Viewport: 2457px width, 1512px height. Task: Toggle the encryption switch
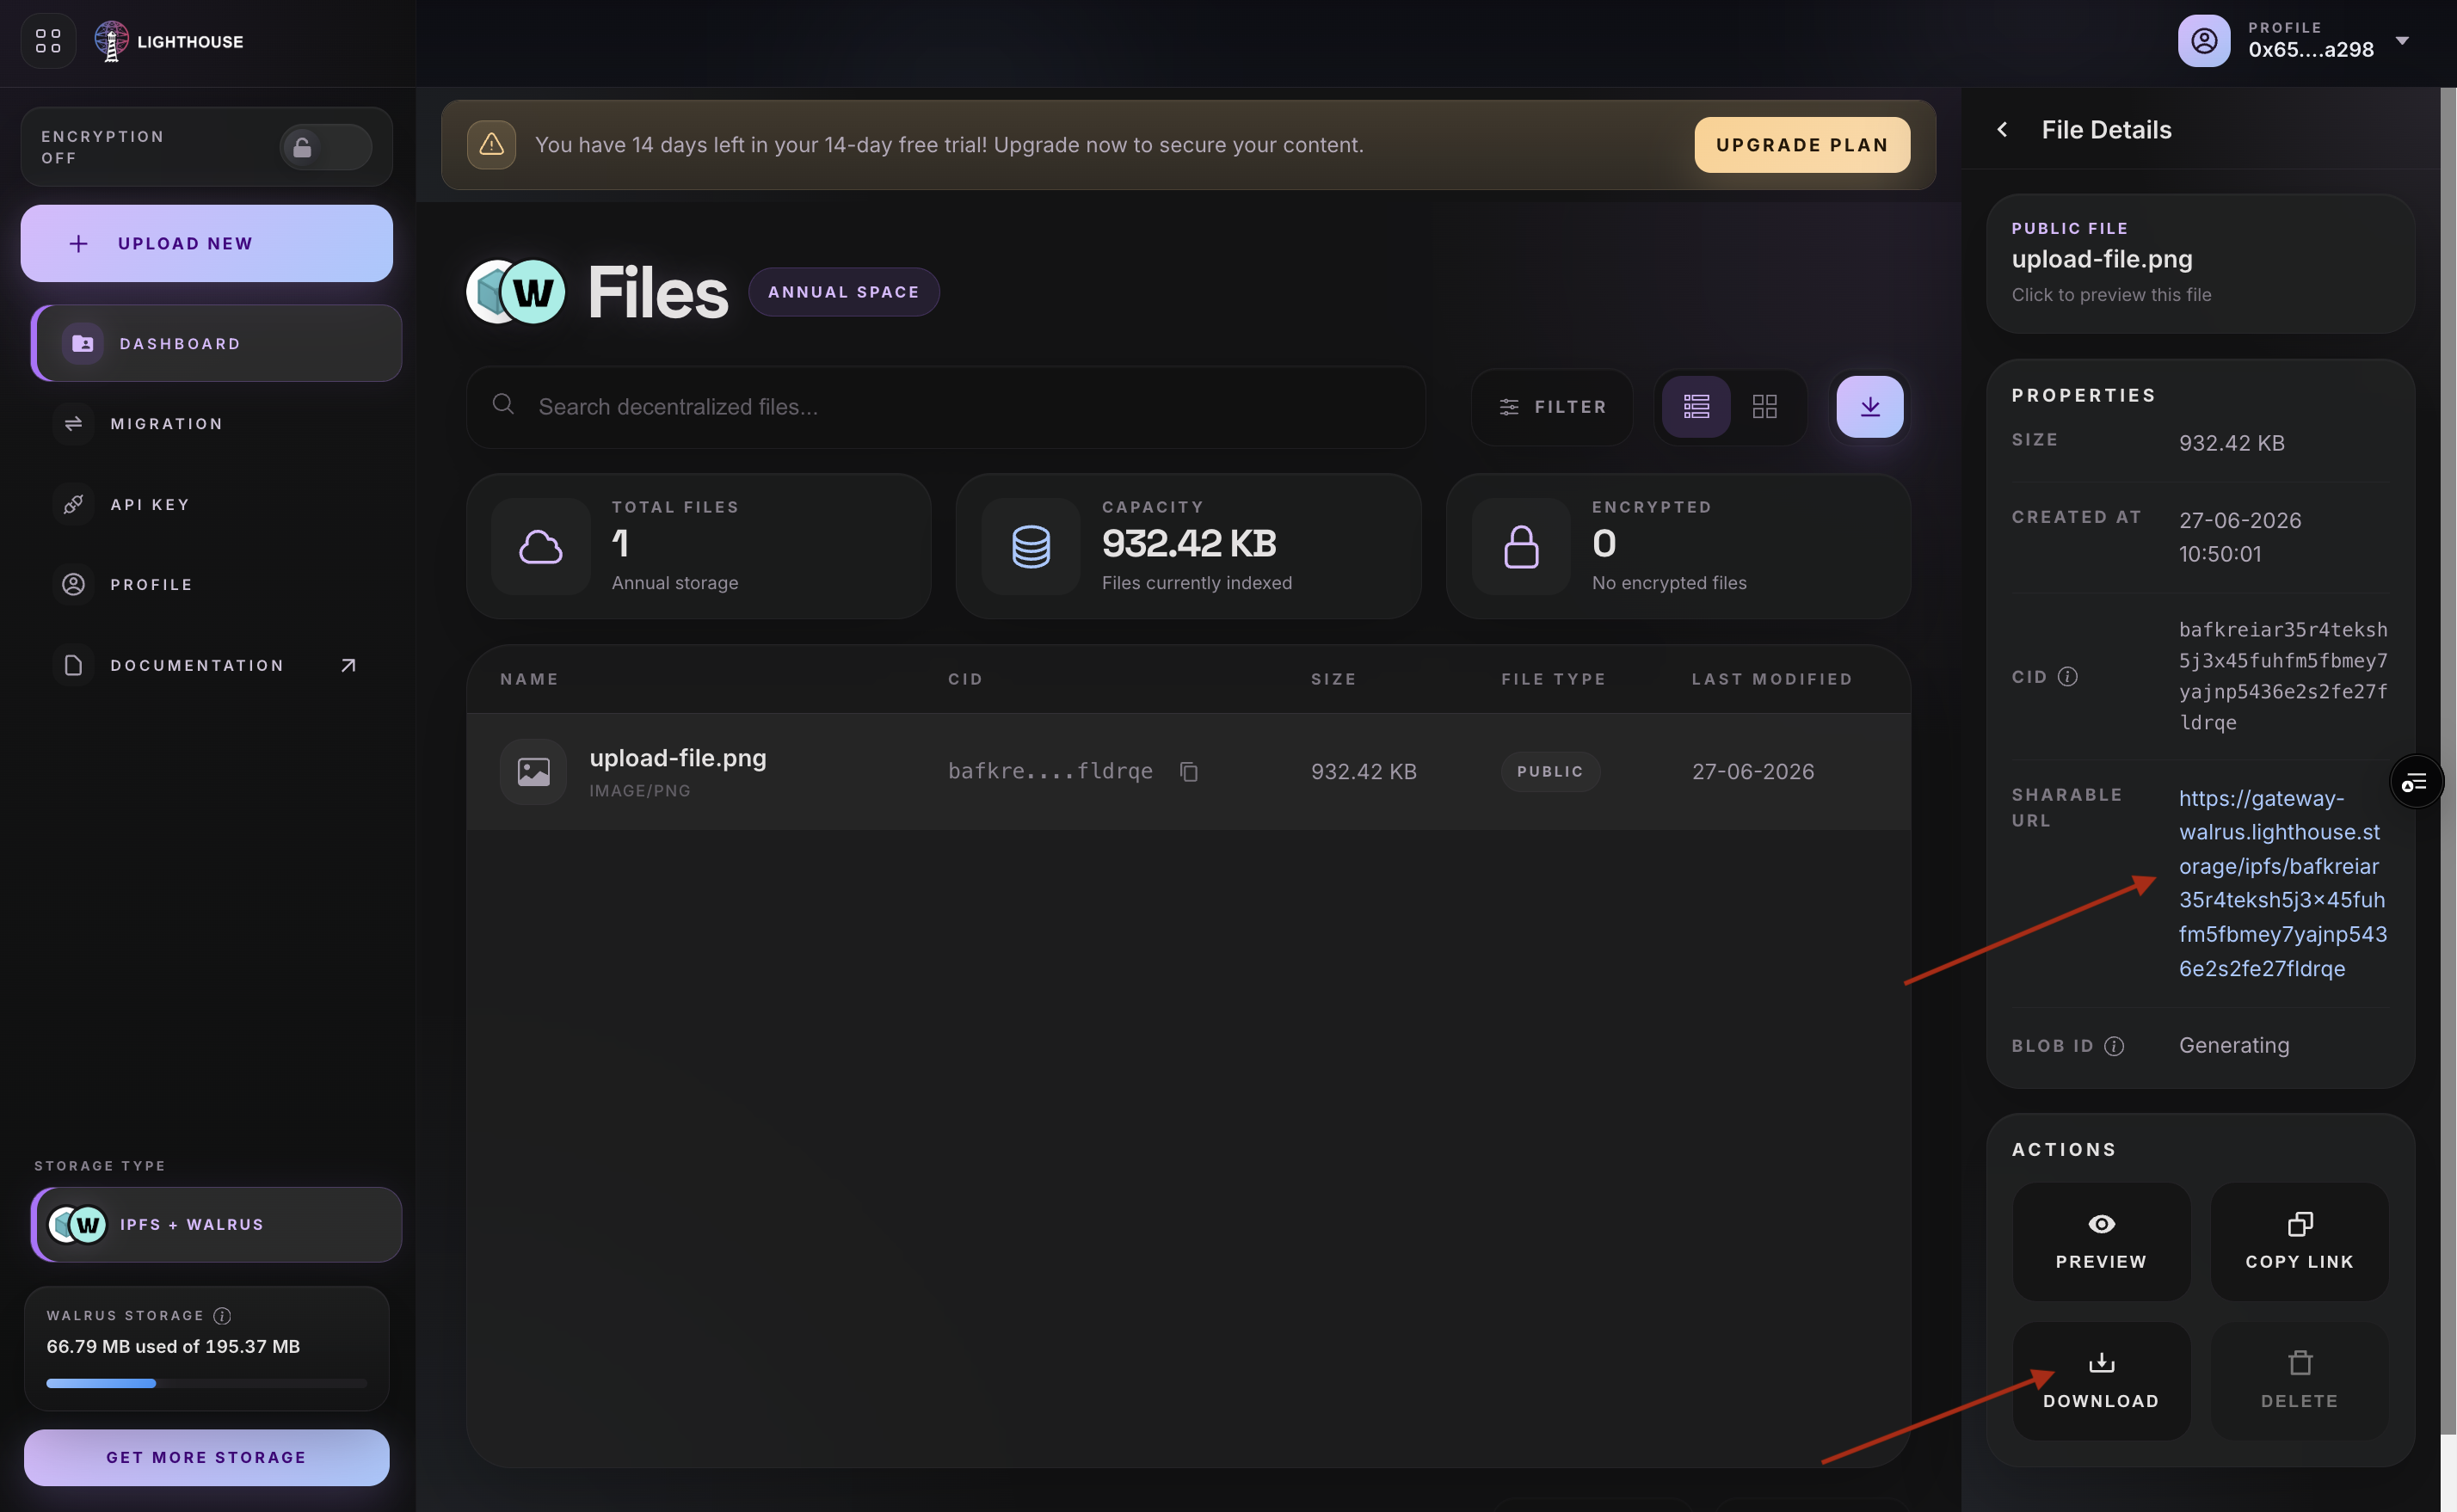tap(326, 147)
